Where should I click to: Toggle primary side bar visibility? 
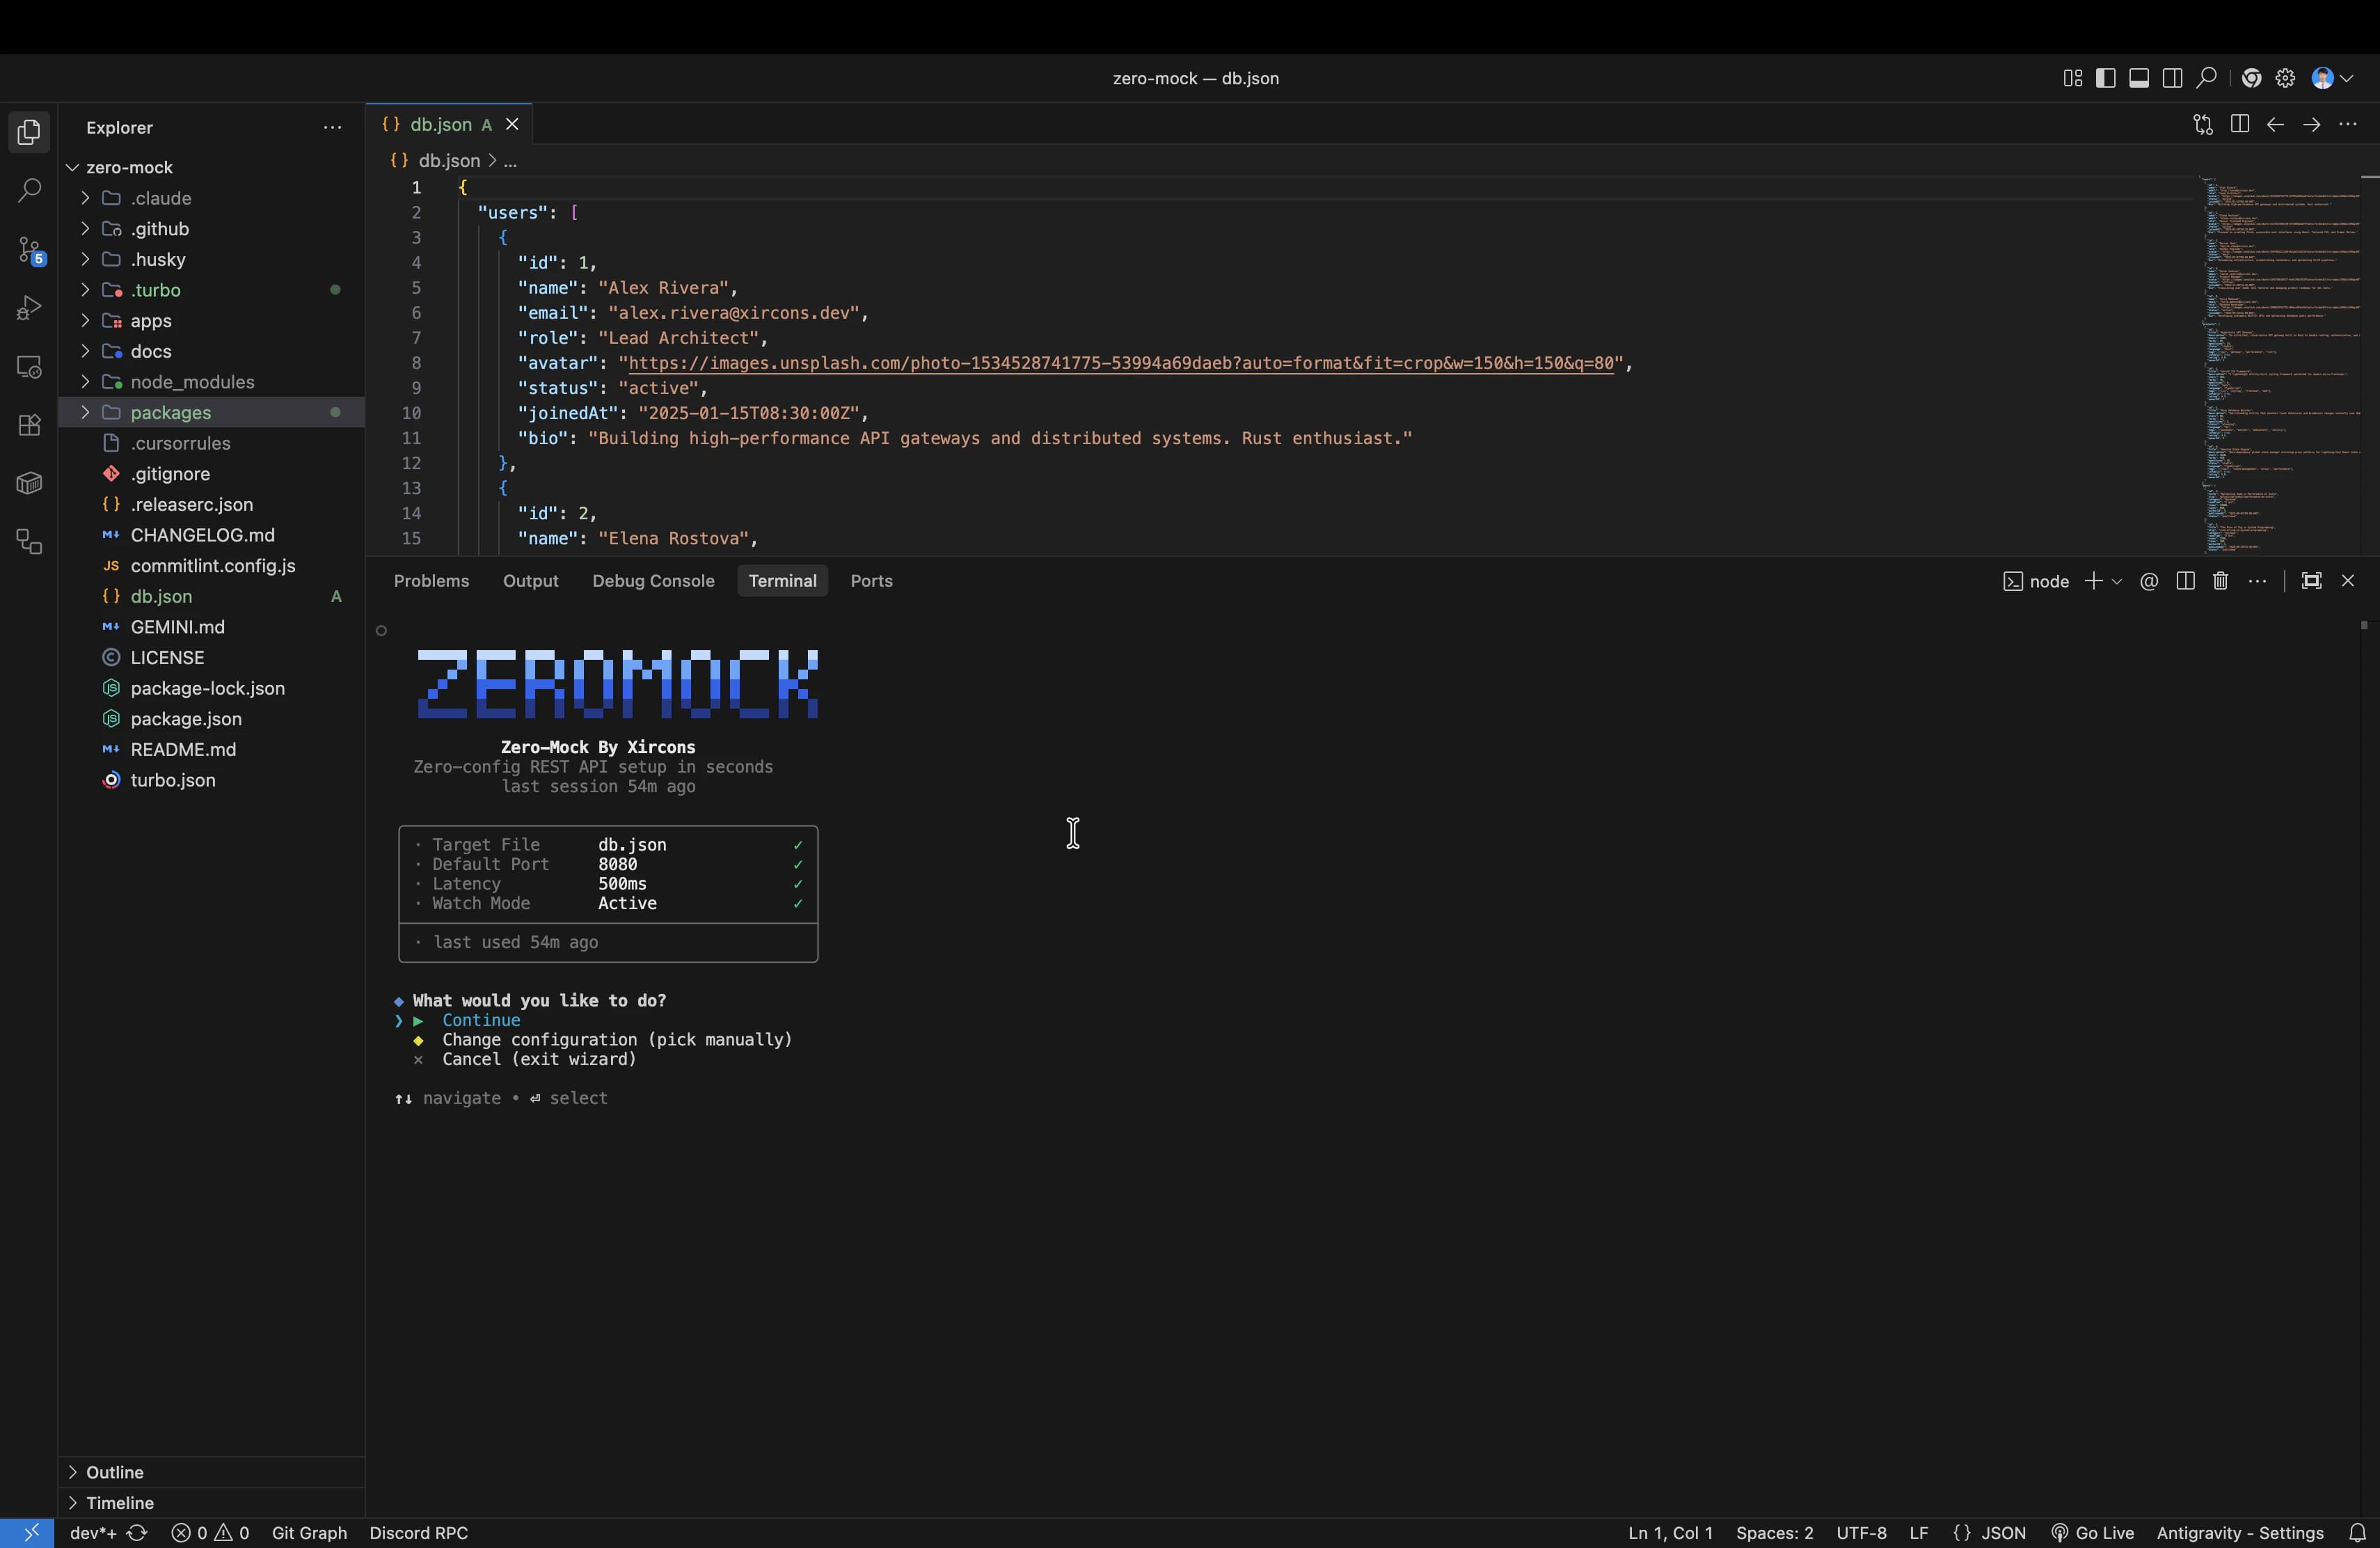point(2105,78)
